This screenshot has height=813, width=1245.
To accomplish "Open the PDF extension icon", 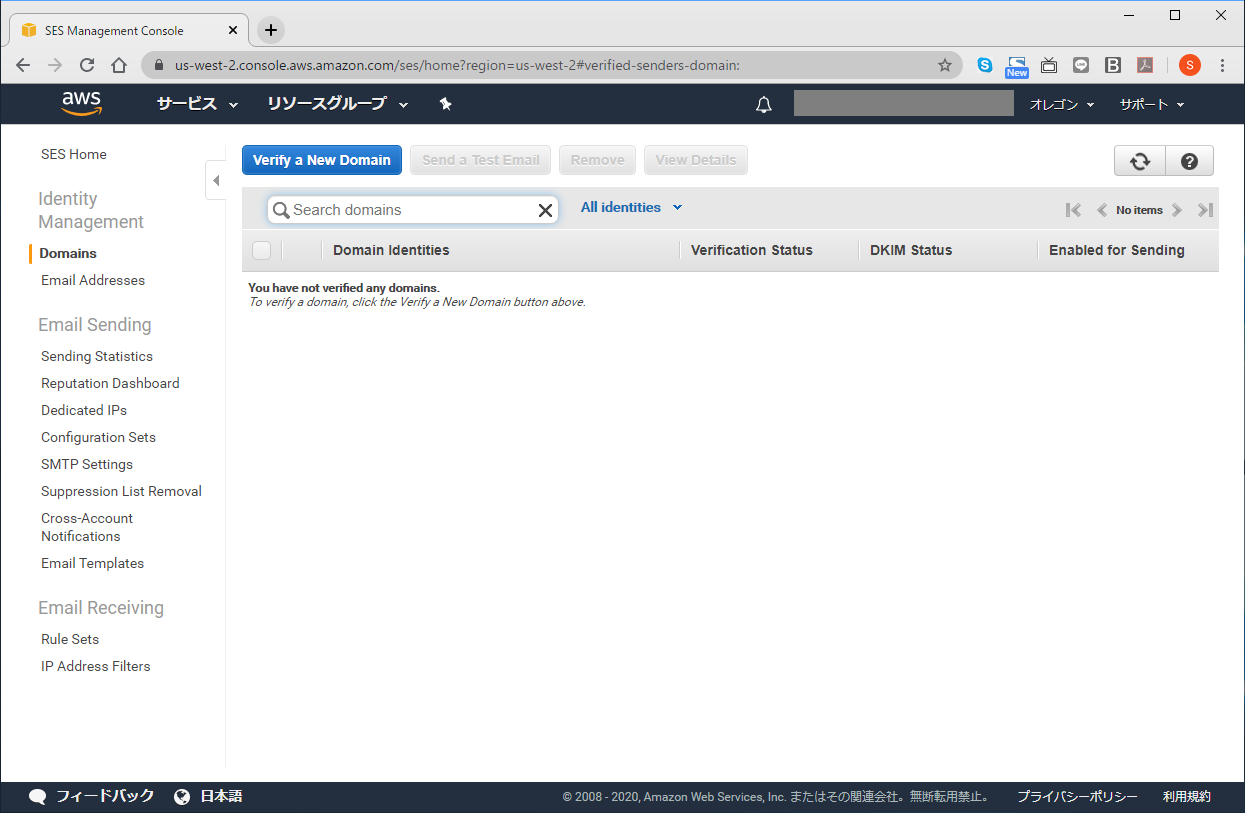I will 1145,65.
